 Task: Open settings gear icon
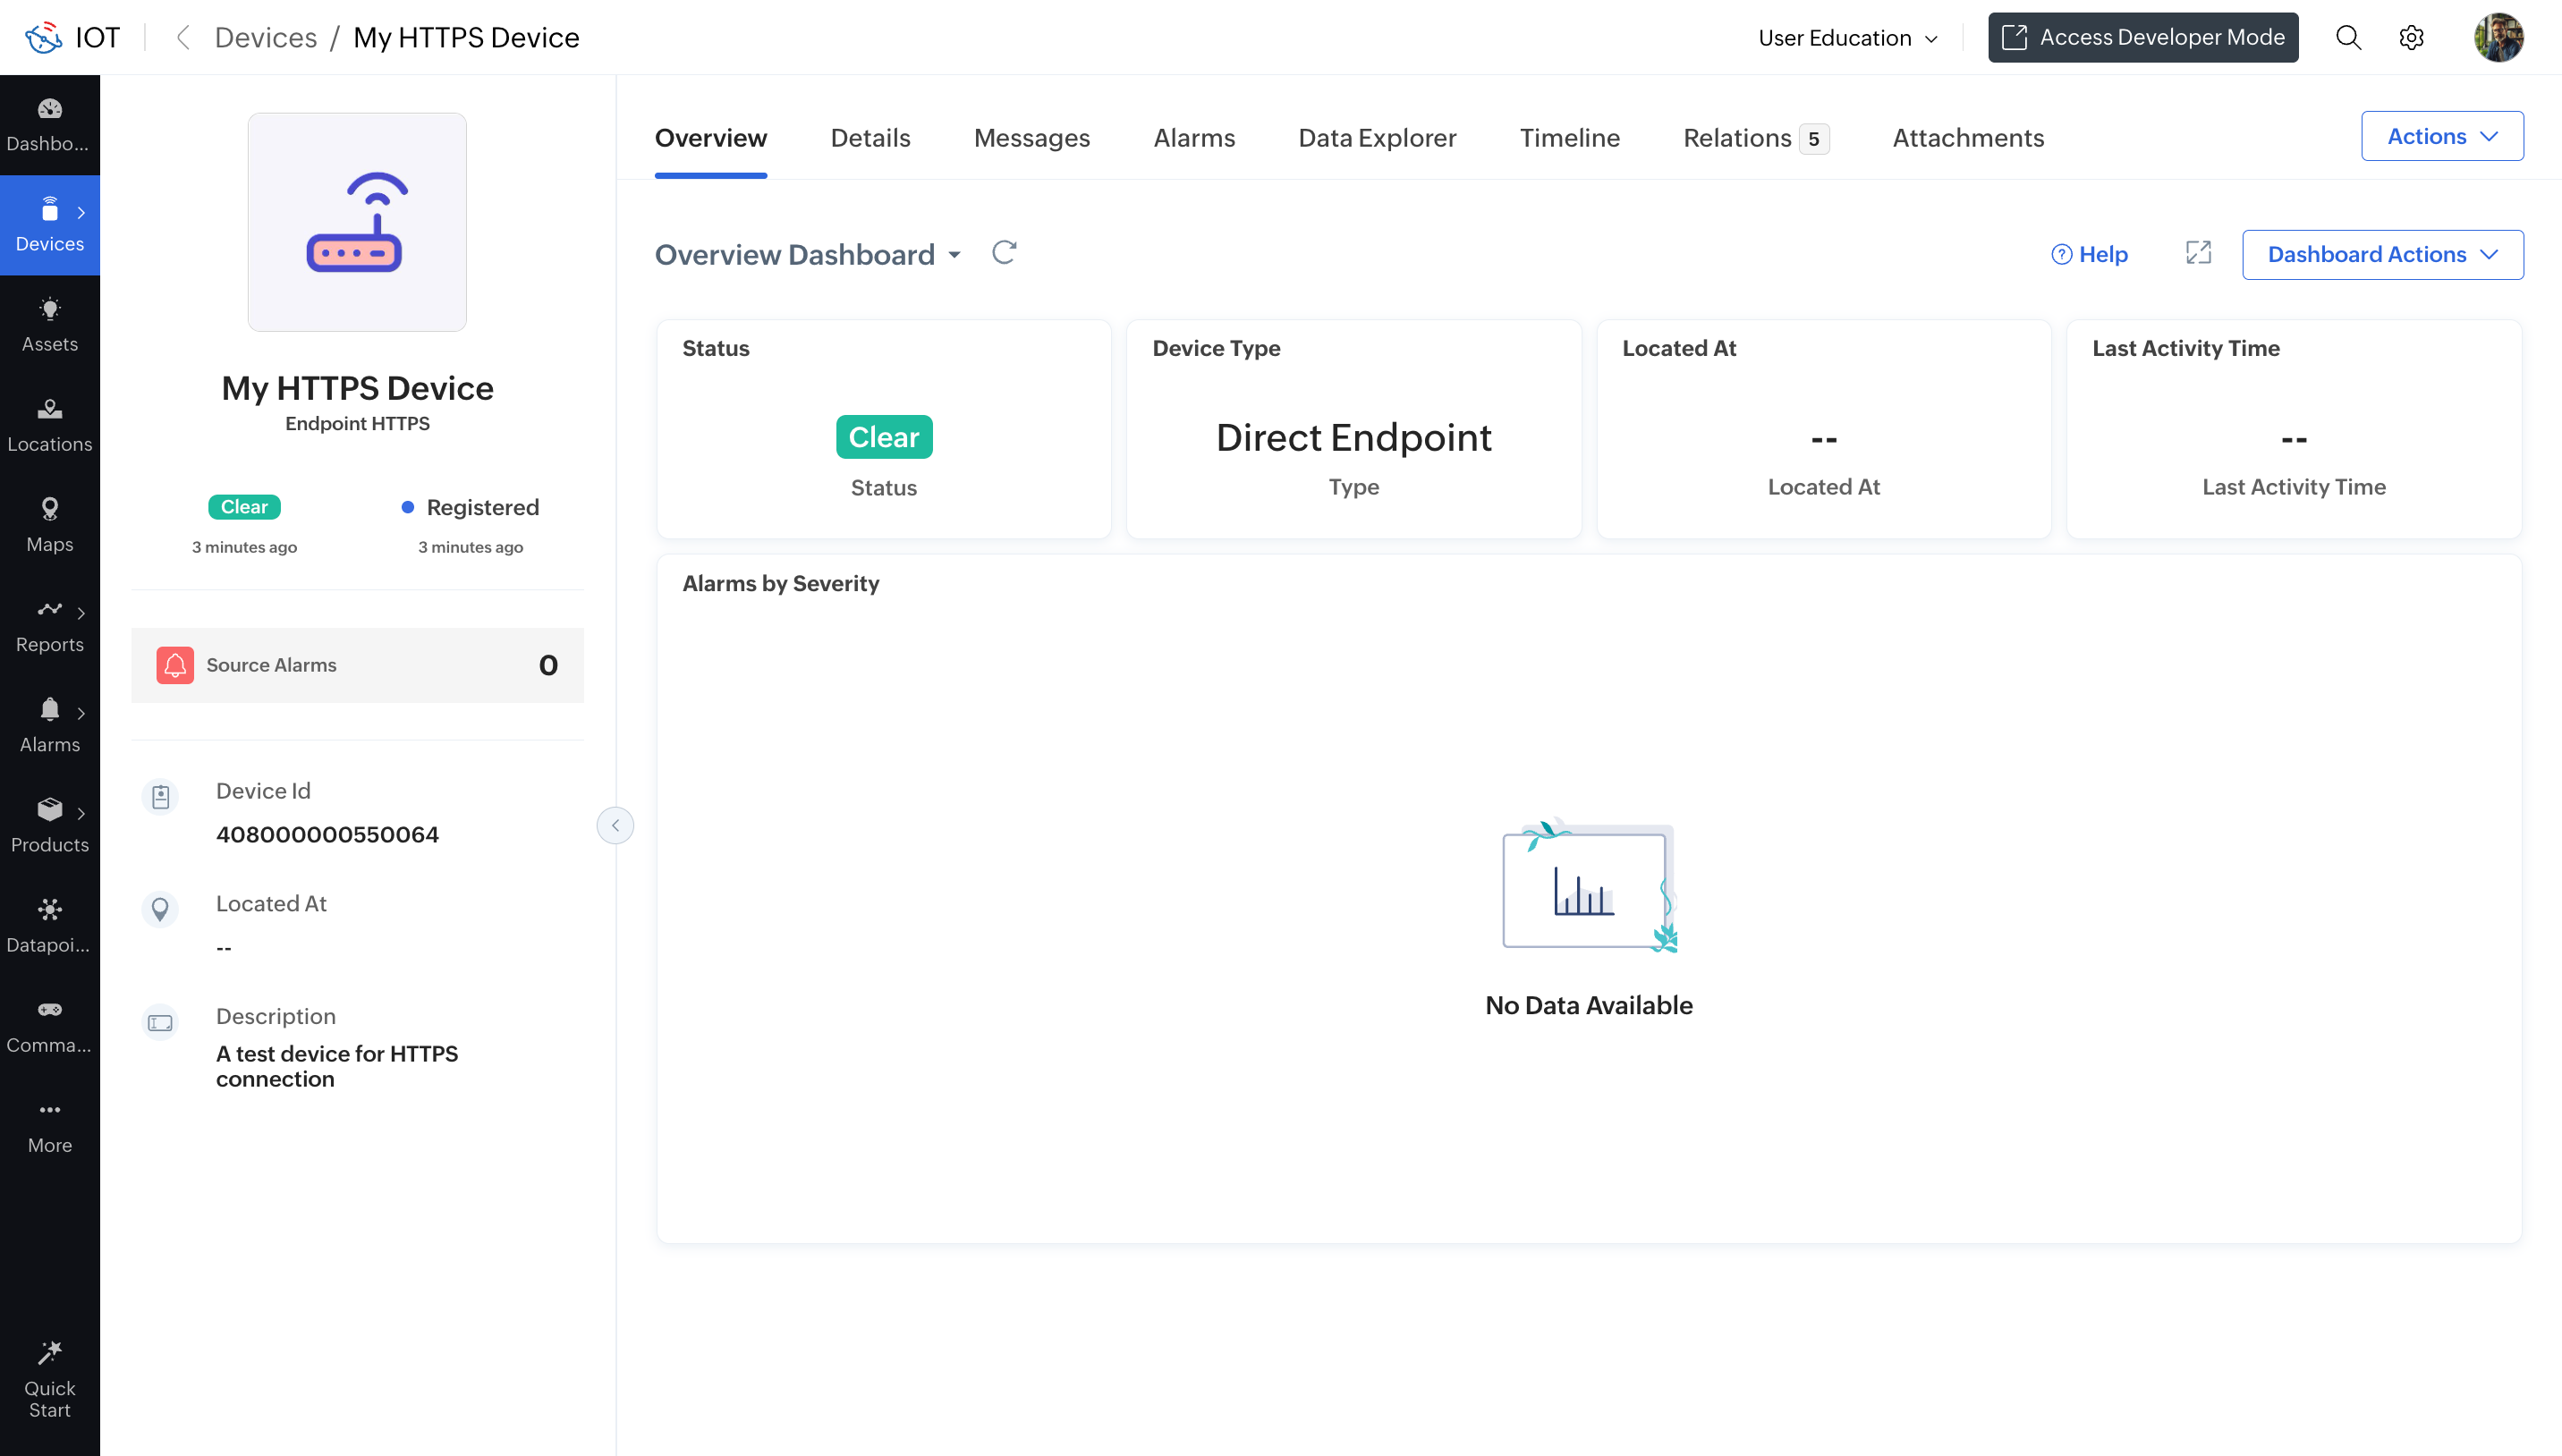pyautogui.click(x=2410, y=38)
